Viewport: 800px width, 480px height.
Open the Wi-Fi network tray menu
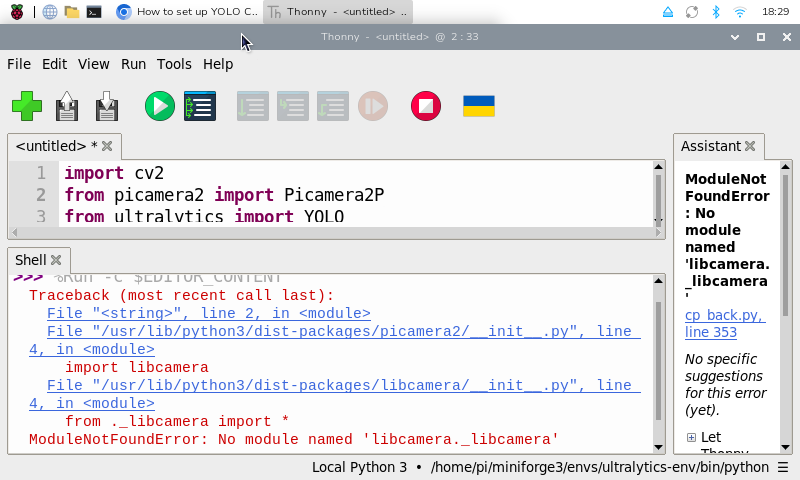pos(740,12)
